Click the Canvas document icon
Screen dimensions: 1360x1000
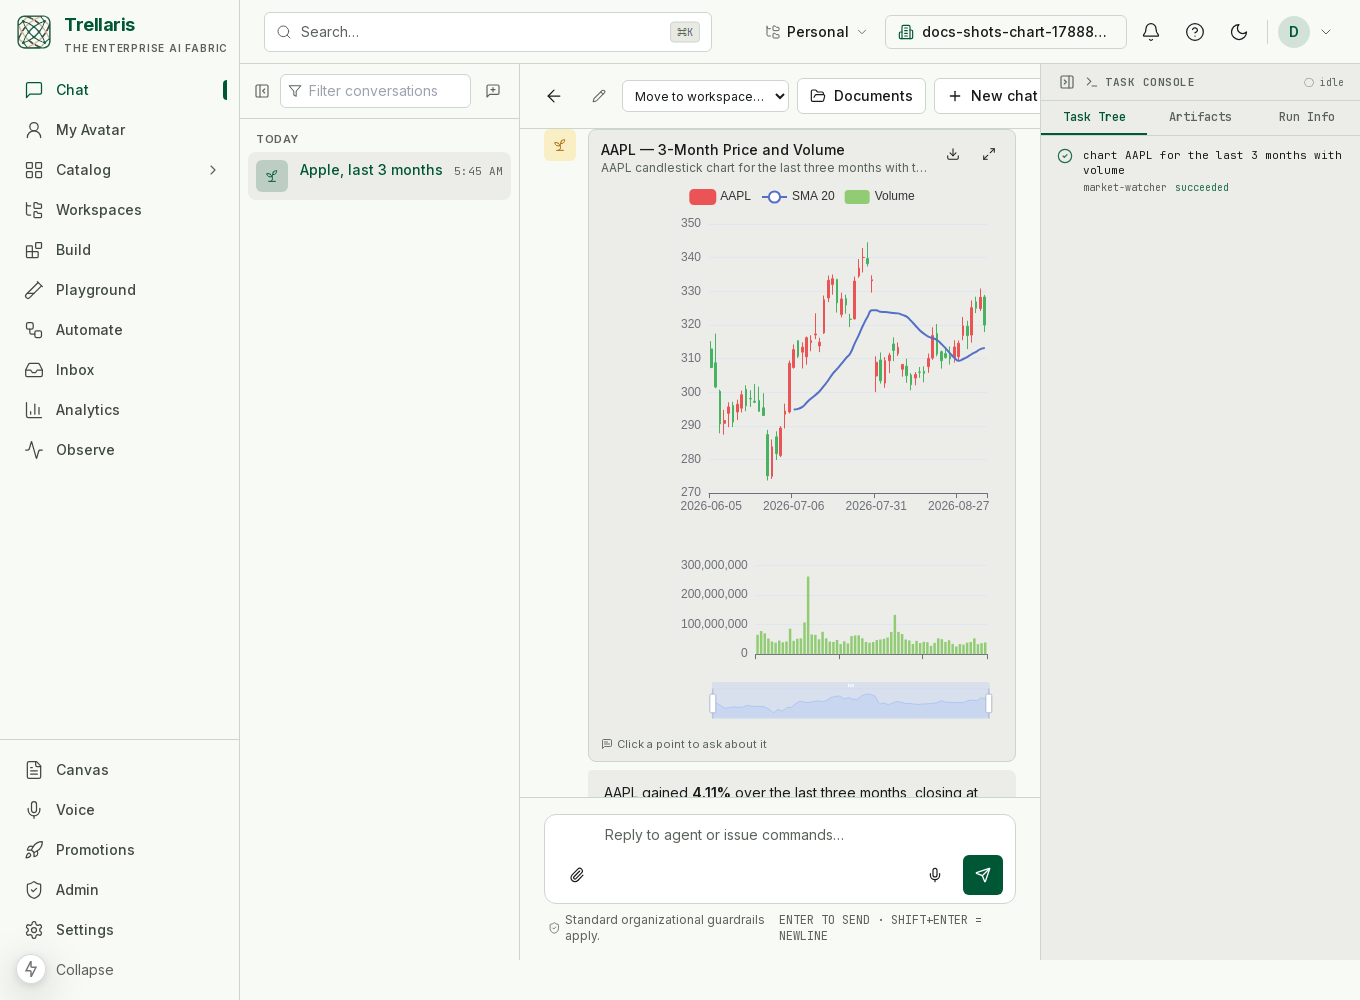(34, 770)
